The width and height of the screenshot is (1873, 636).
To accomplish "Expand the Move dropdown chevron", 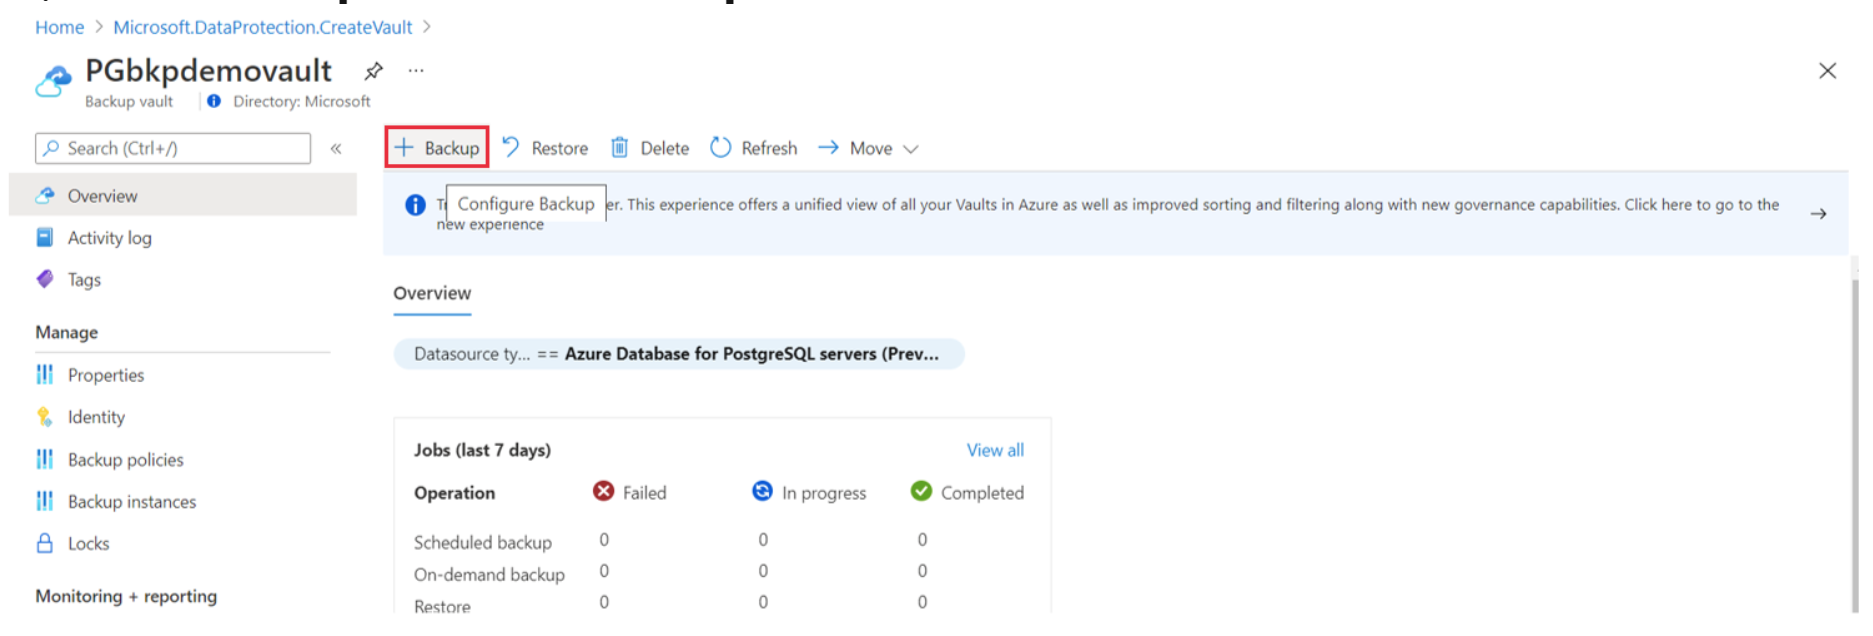I will (x=911, y=149).
